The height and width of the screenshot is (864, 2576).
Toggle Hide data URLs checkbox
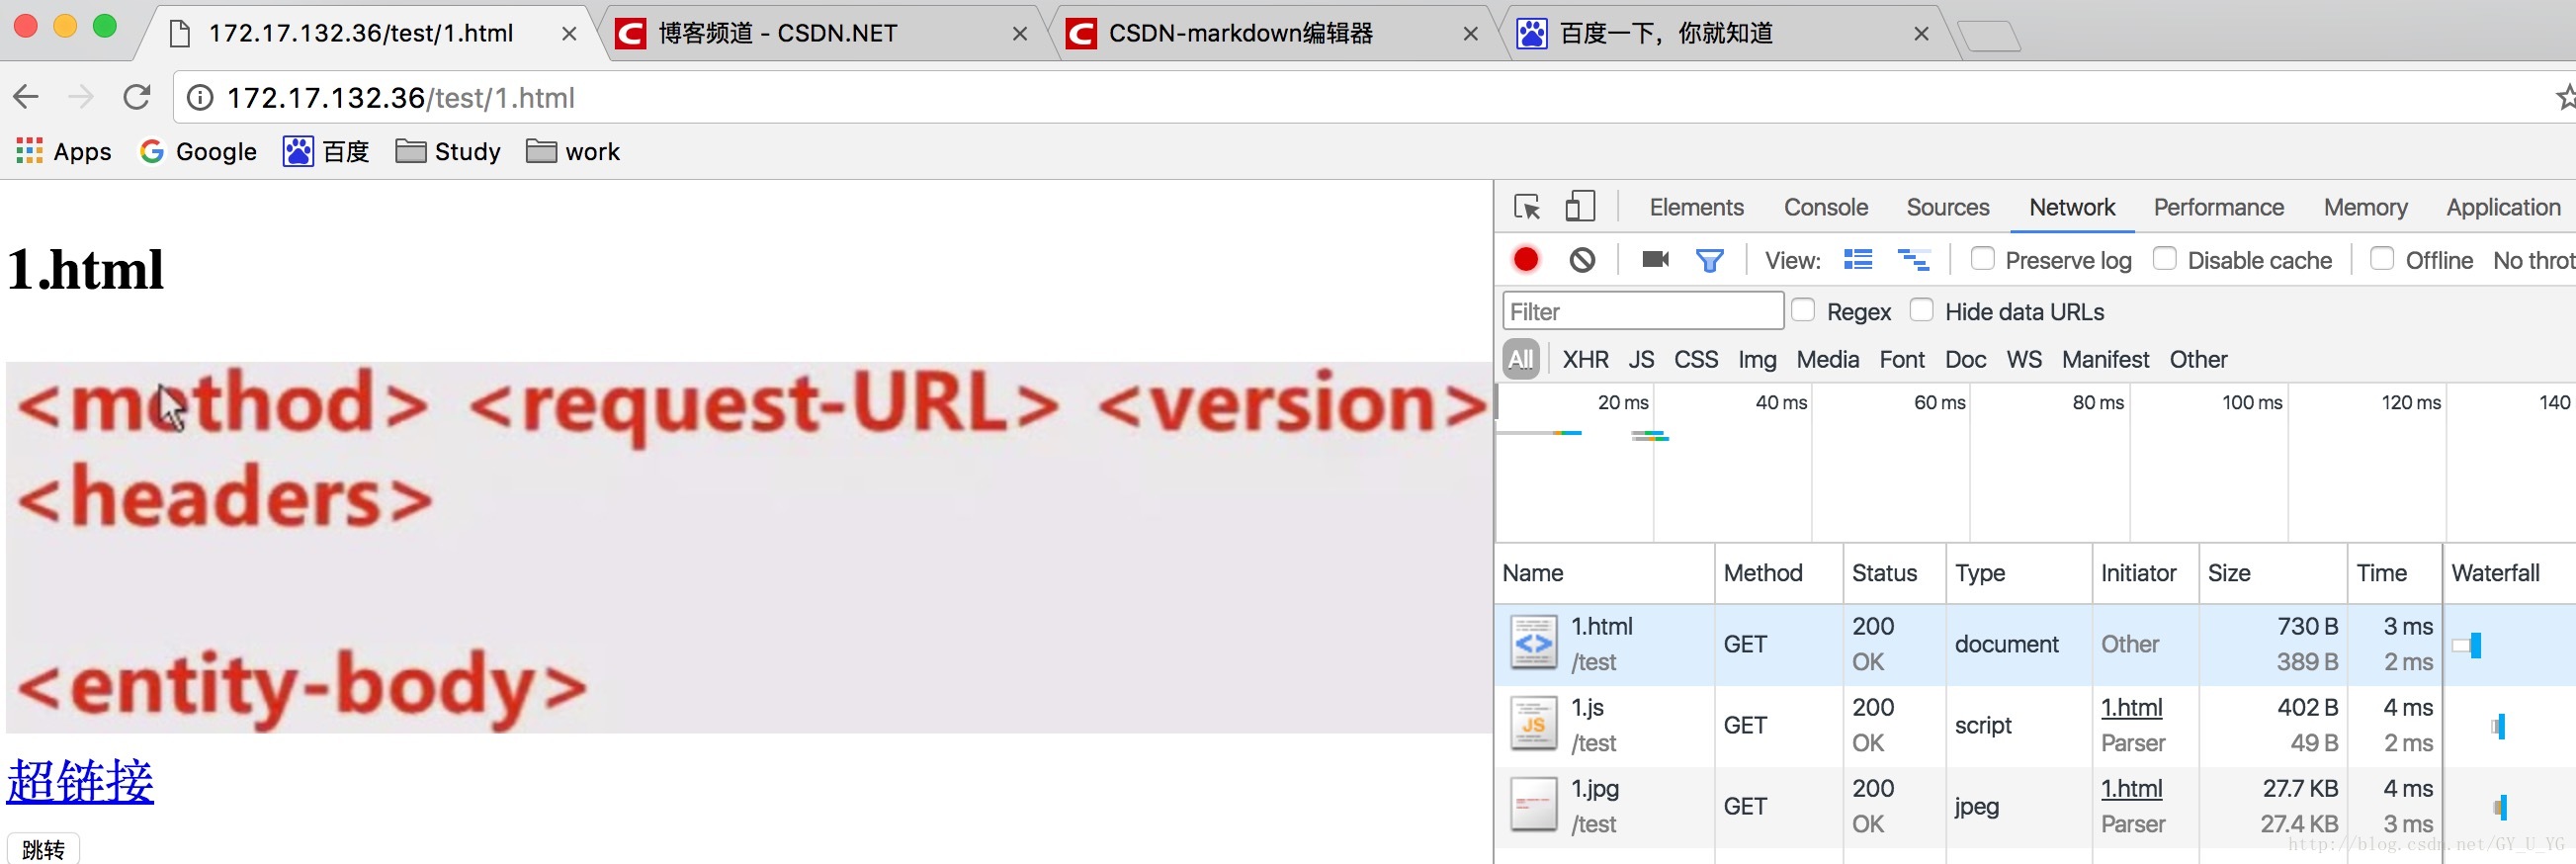pyautogui.click(x=1921, y=310)
